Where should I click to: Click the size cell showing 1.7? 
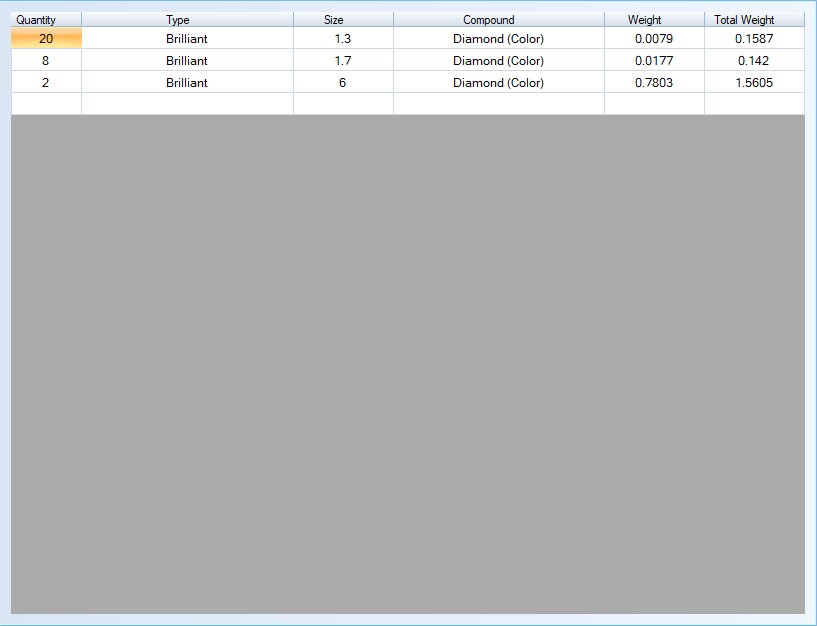click(x=343, y=61)
